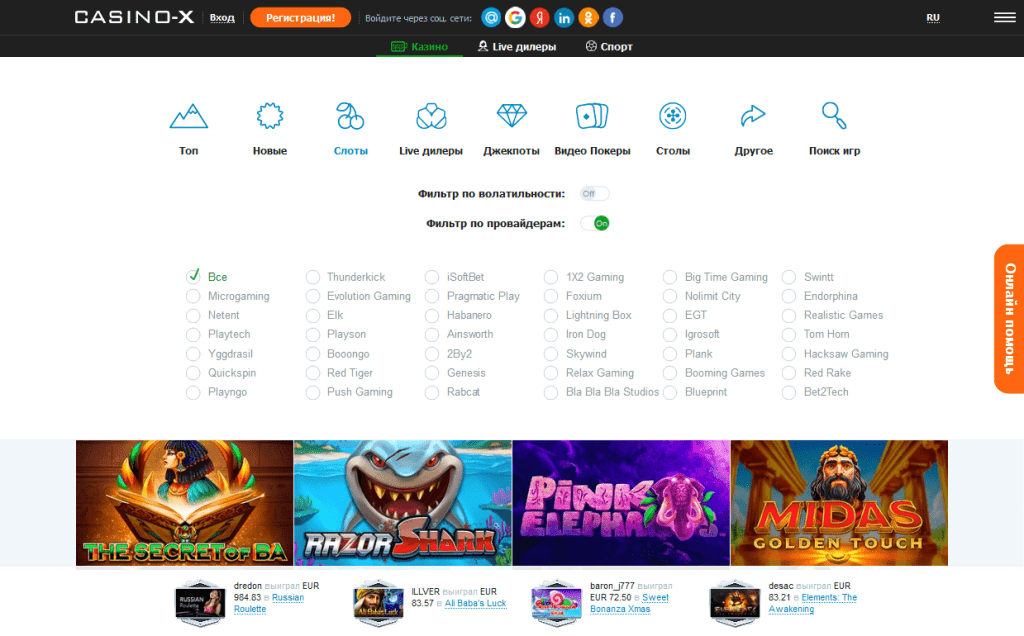The width and height of the screenshot is (1024, 636).
Task: Select the Все provider option
Action: pos(206,277)
